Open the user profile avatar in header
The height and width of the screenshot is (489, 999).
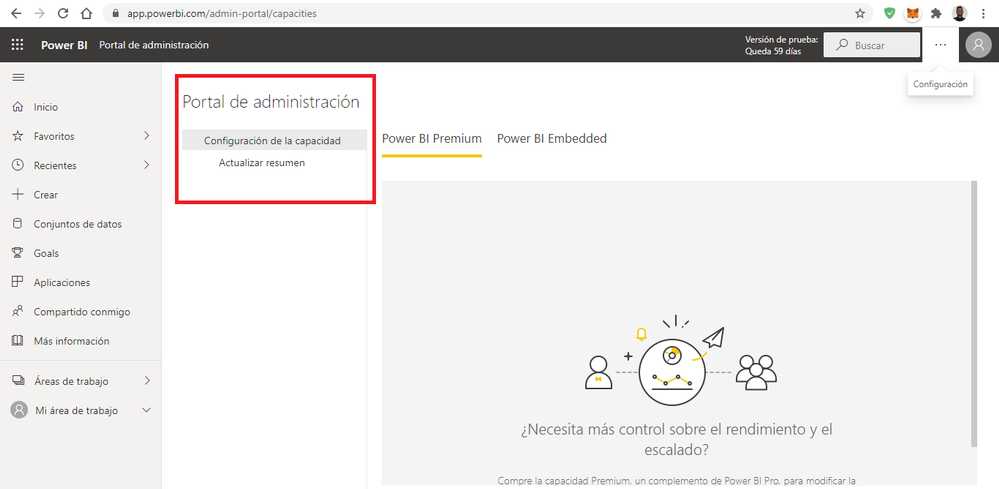pos(978,45)
